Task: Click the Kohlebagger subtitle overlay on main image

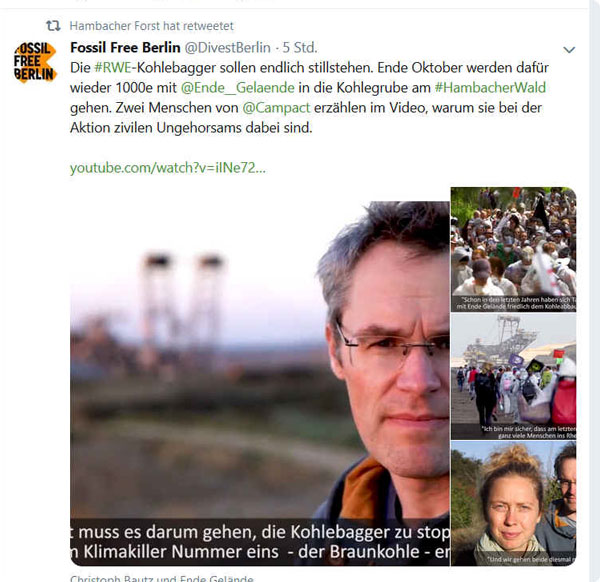Action: pos(260,542)
